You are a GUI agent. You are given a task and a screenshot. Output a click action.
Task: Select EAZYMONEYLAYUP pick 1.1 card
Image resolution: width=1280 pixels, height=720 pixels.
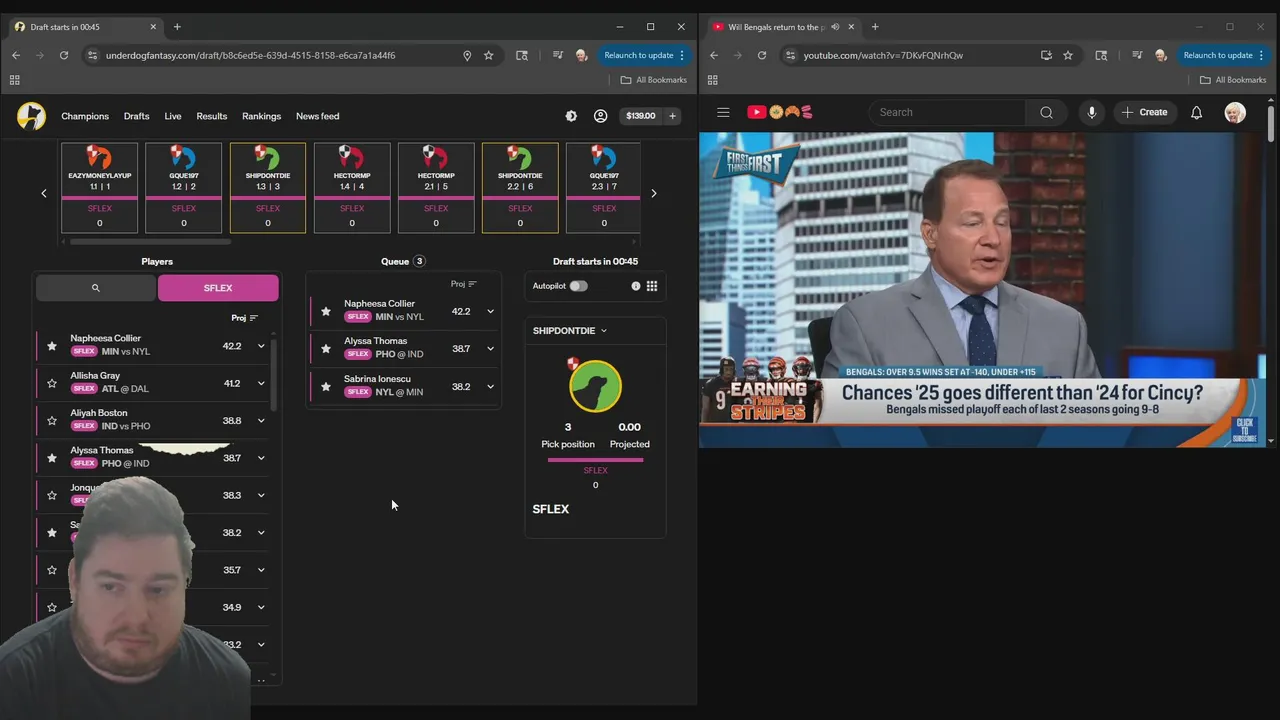pos(99,188)
